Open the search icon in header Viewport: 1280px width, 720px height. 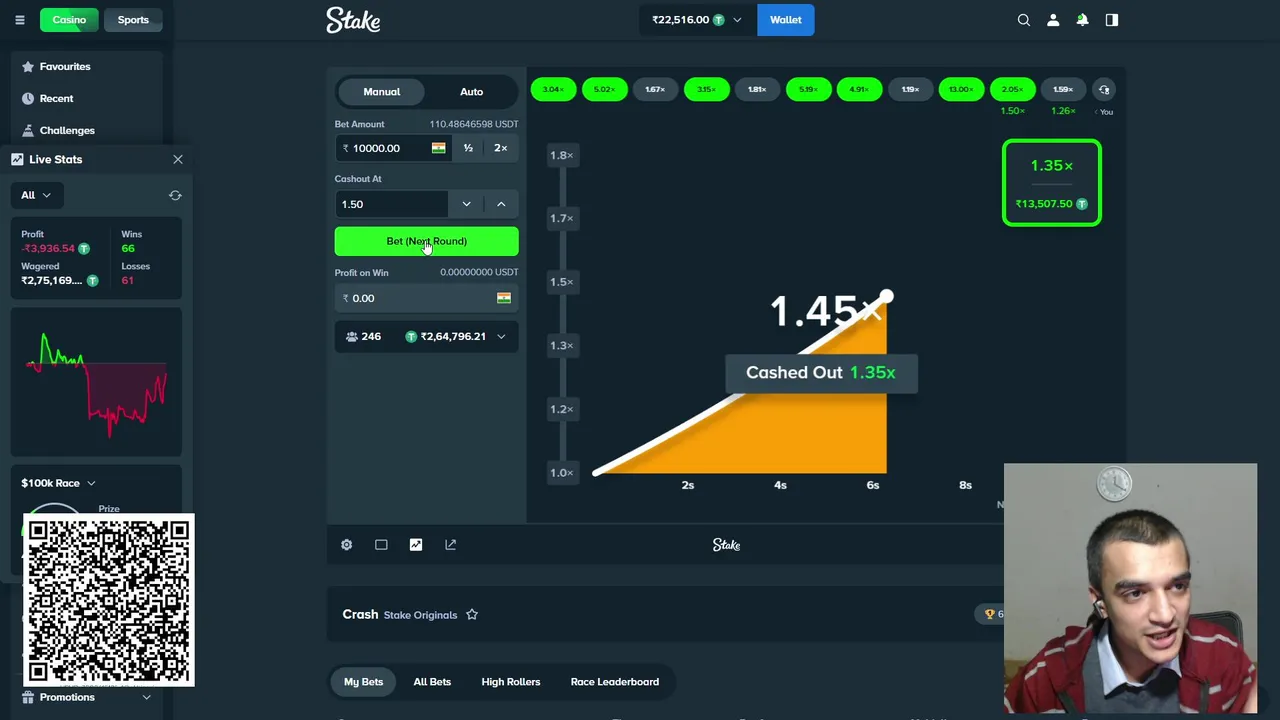(1024, 20)
